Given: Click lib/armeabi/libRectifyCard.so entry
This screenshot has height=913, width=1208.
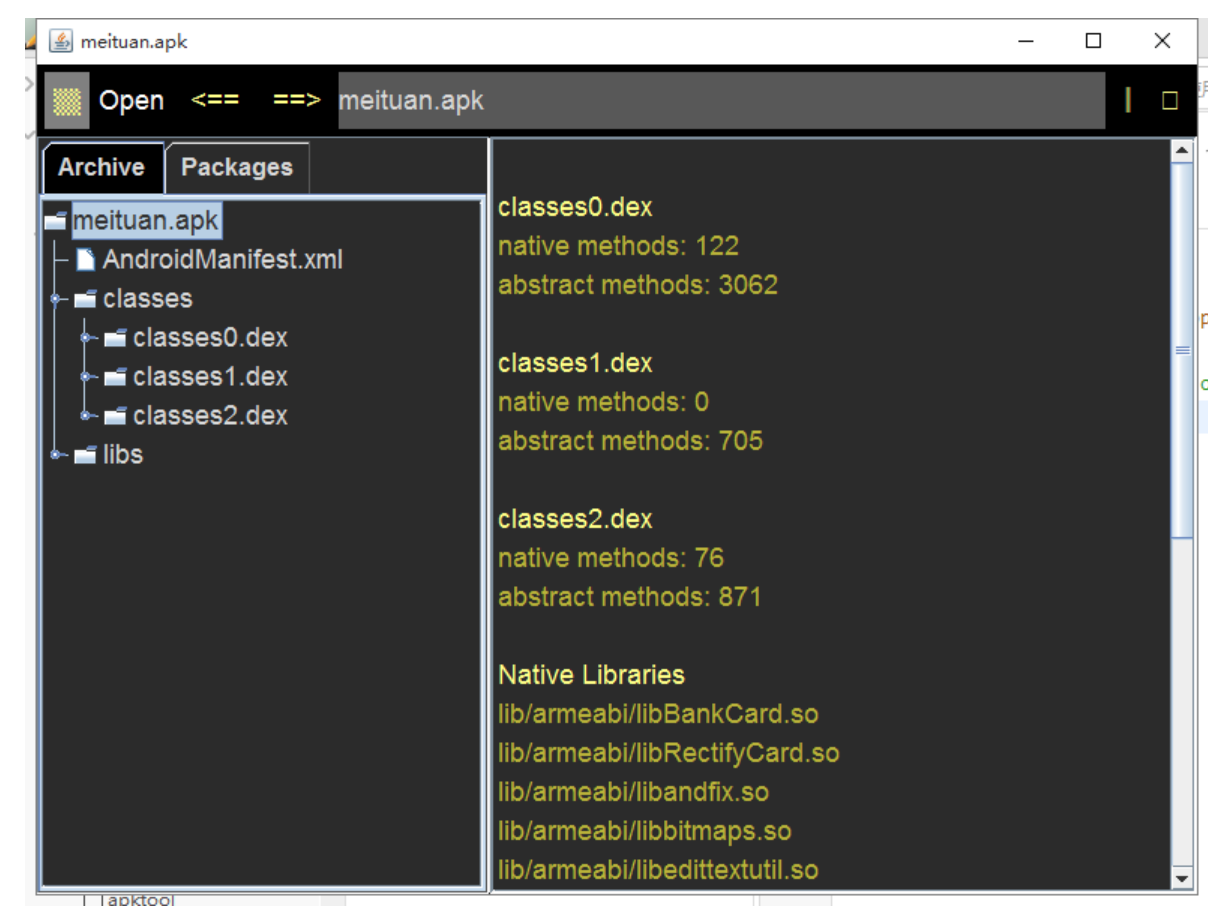Looking at the screenshot, I should coord(668,753).
